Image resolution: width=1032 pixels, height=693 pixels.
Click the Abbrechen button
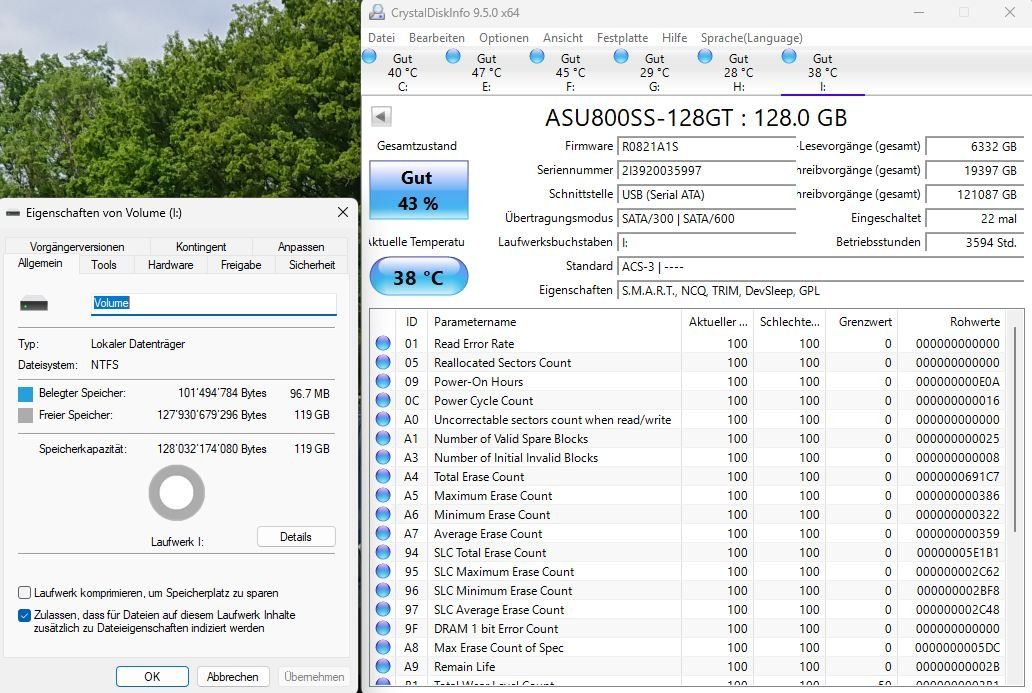tap(232, 677)
